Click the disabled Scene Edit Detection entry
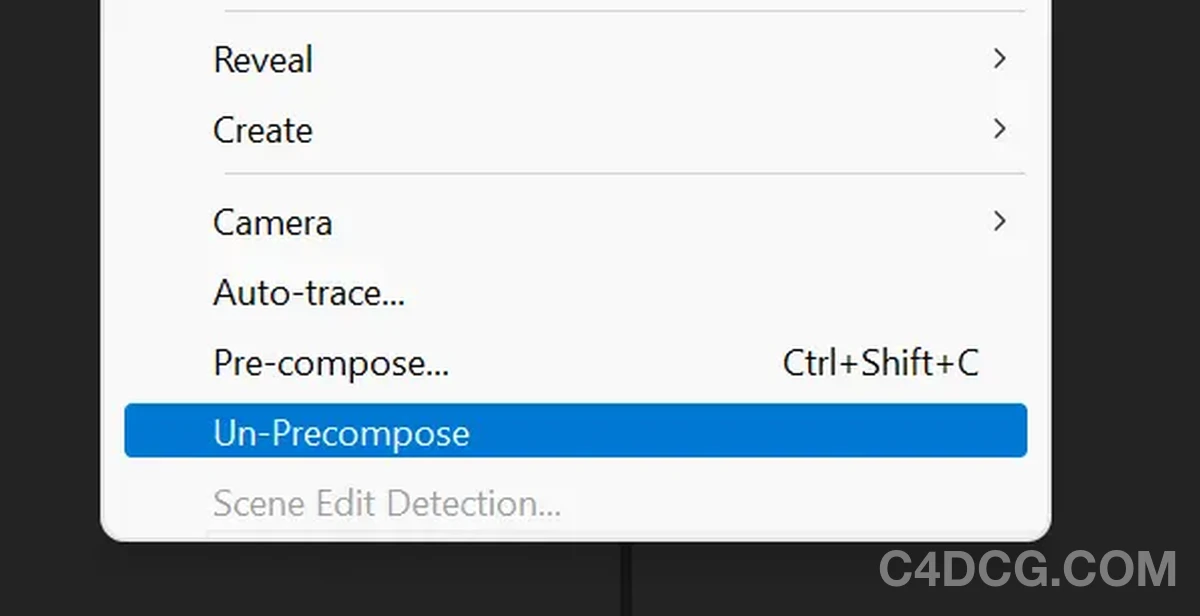Screen dimensions: 1200x616 (x=385, y=503)
